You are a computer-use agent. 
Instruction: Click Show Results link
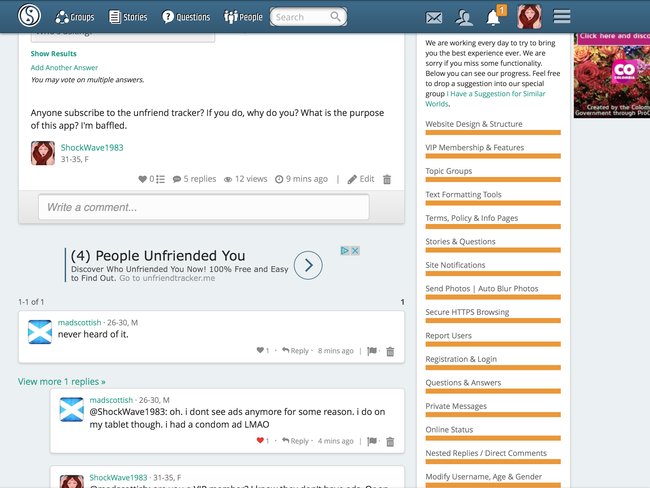point(53,53)
